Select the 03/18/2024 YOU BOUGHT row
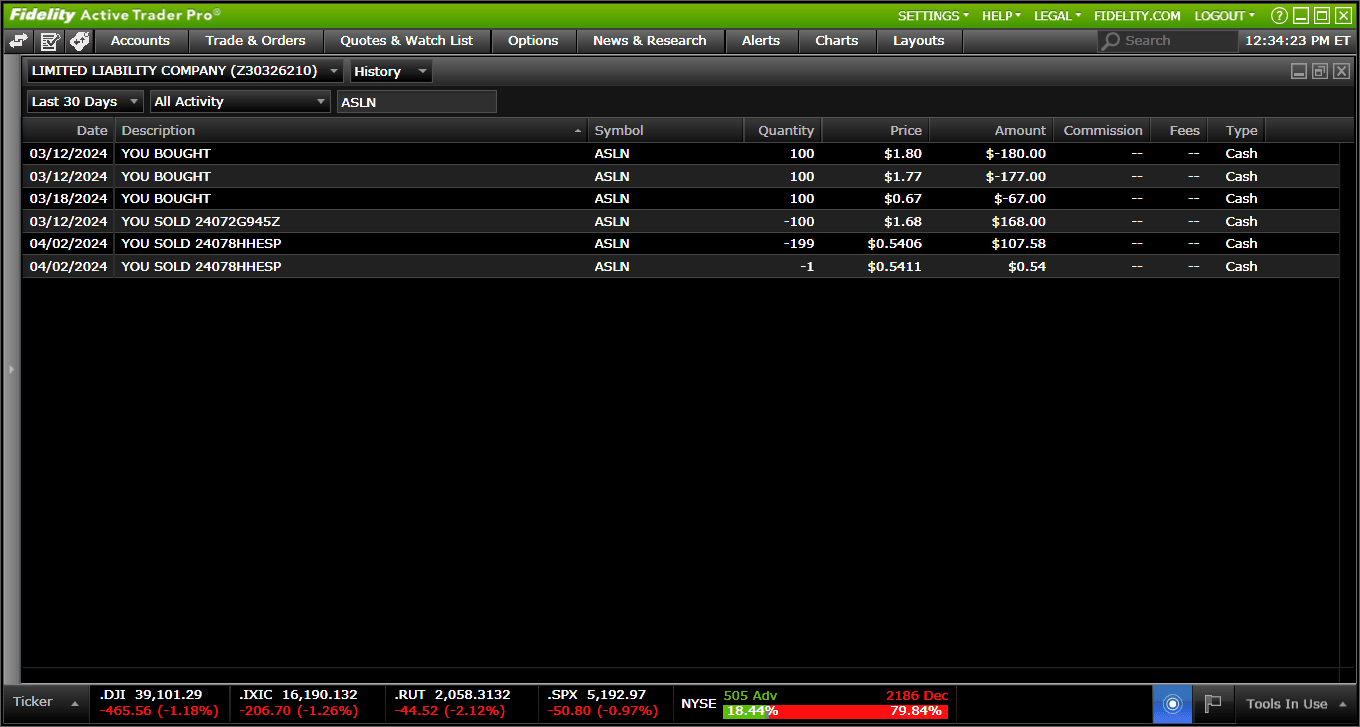The image size is (1360, 727). pyautogui.click(x=680, y=199)
